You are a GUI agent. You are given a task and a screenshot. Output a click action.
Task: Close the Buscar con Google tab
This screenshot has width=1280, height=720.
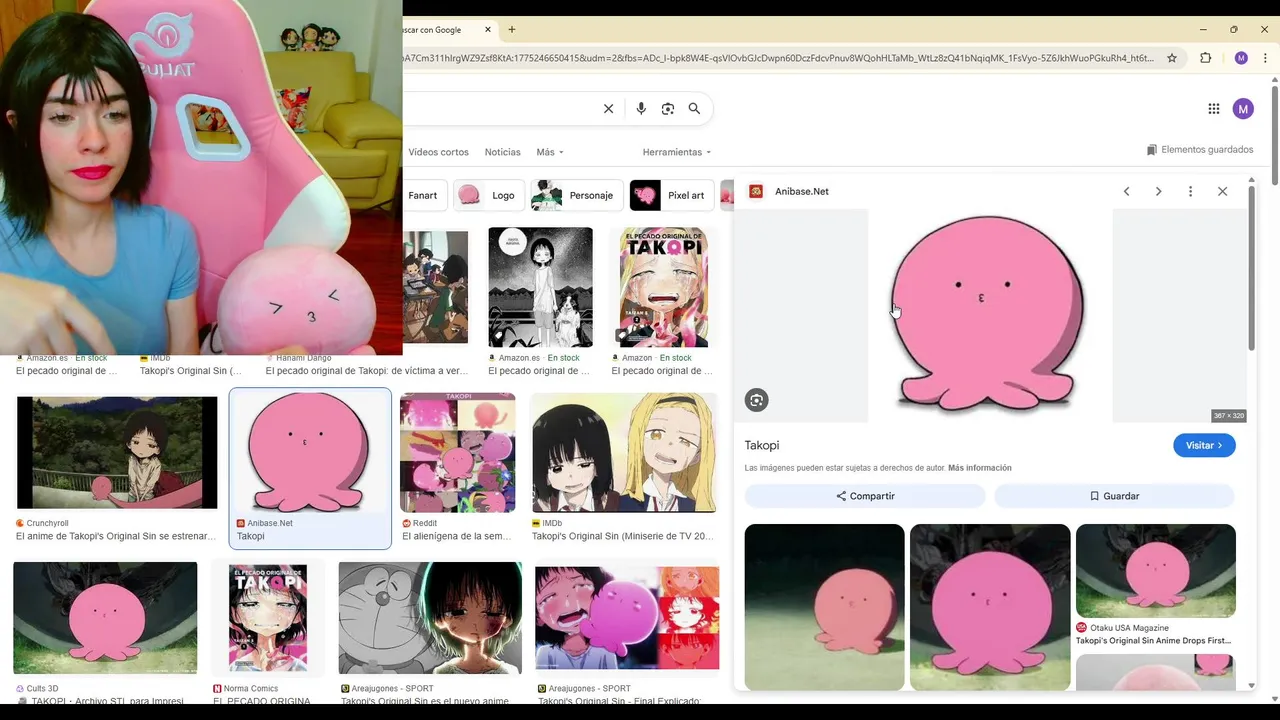coord(488,30)
